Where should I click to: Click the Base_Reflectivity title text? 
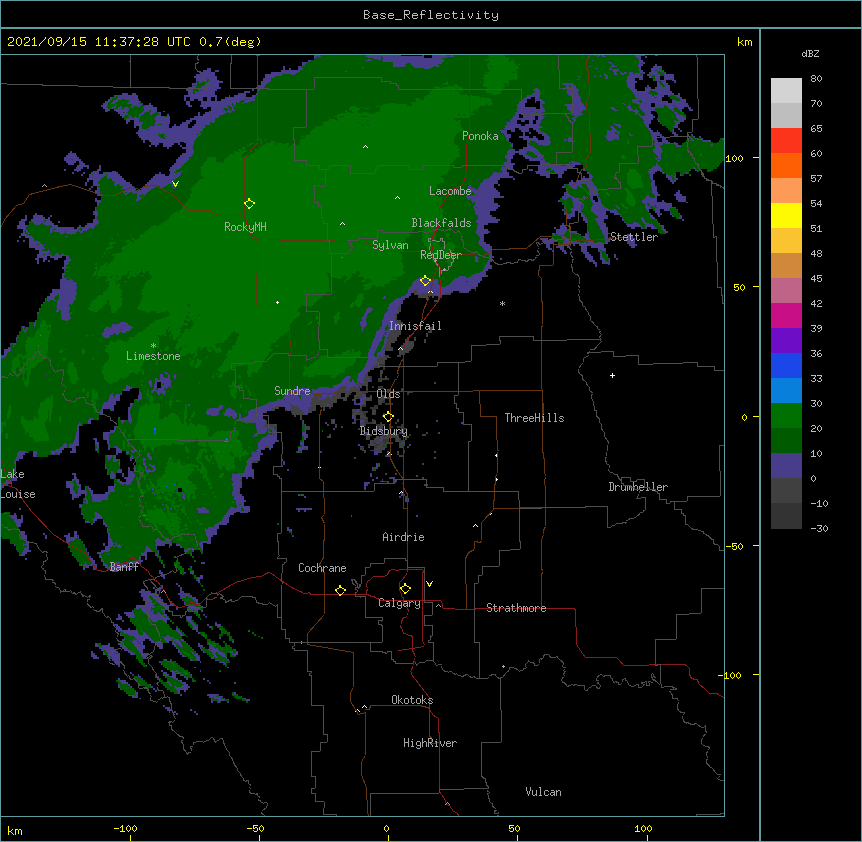click(431, 15)
